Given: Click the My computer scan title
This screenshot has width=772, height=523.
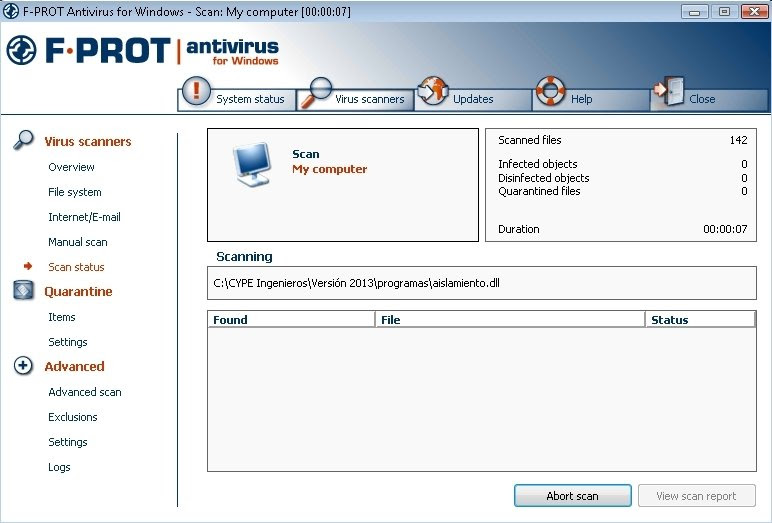Looking at the screenshot, I should [329, 169].
